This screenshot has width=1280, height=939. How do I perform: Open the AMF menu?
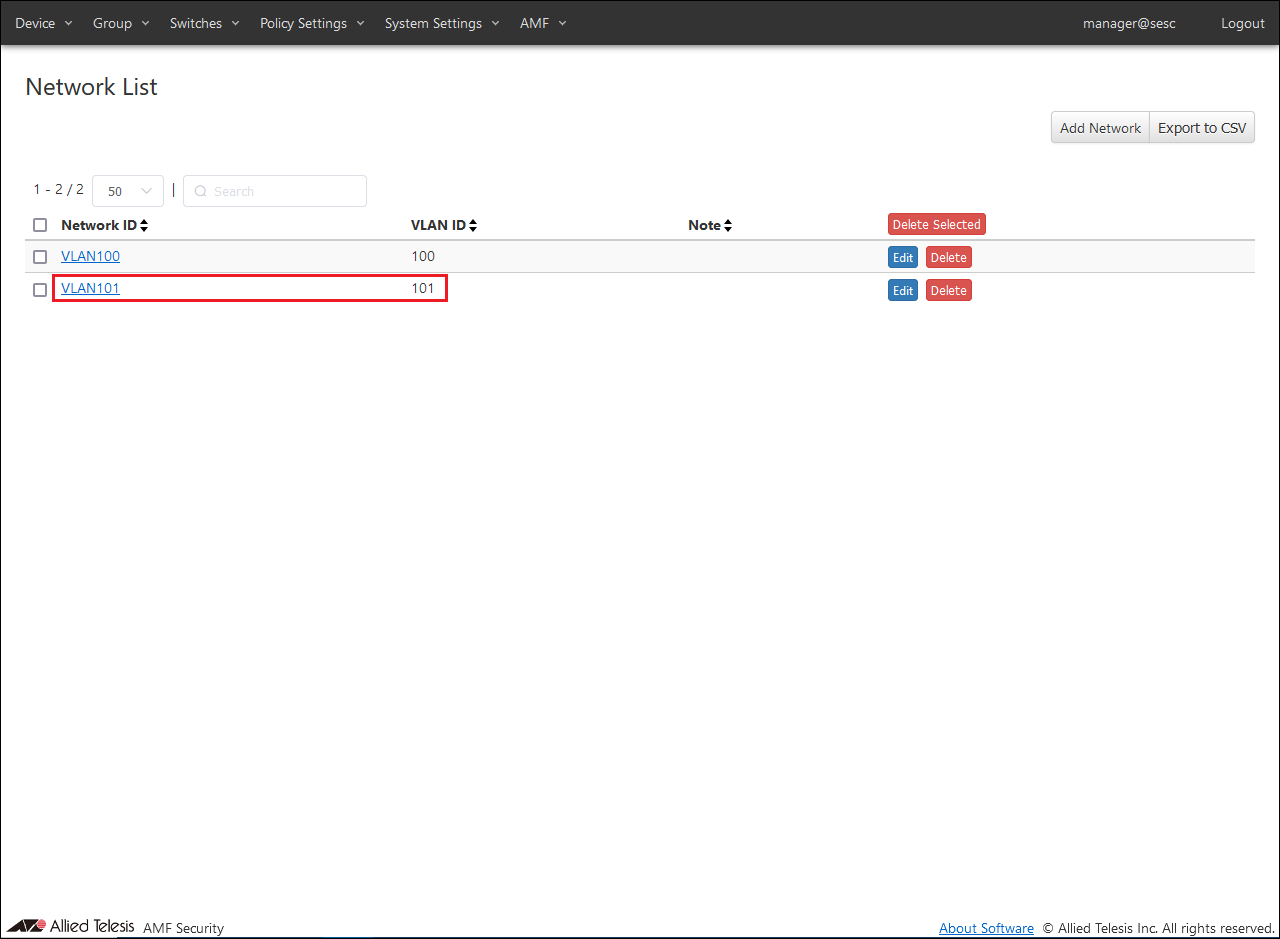pyautogui.click(x=543, y=23)
